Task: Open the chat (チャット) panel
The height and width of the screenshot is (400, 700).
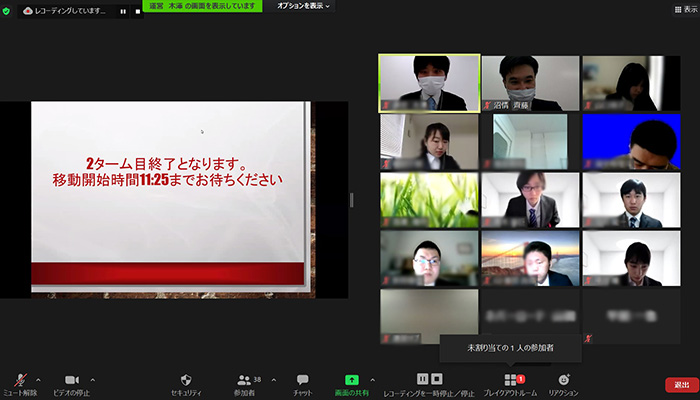Action: [302, 381]
